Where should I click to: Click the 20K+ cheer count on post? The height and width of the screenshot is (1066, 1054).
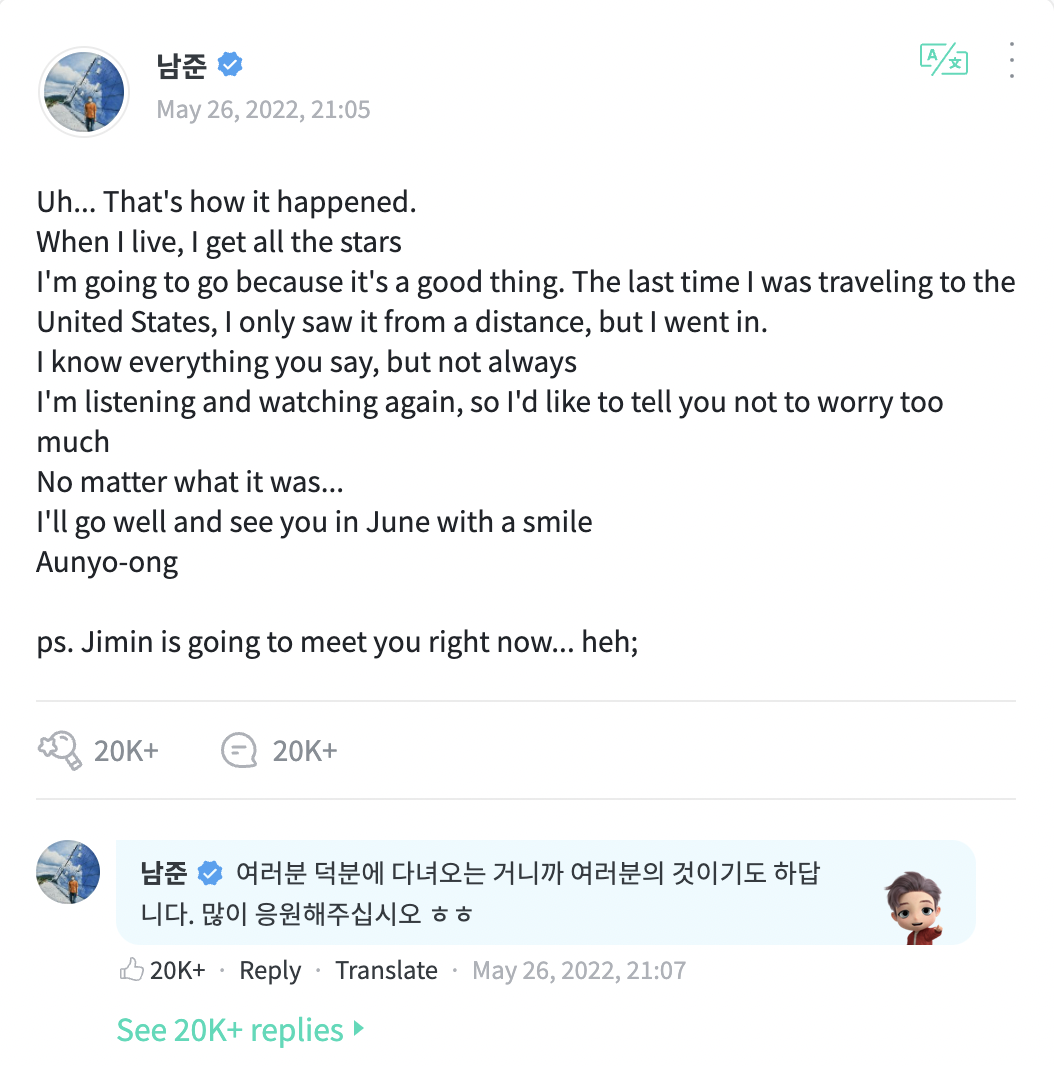click(126, 751)
